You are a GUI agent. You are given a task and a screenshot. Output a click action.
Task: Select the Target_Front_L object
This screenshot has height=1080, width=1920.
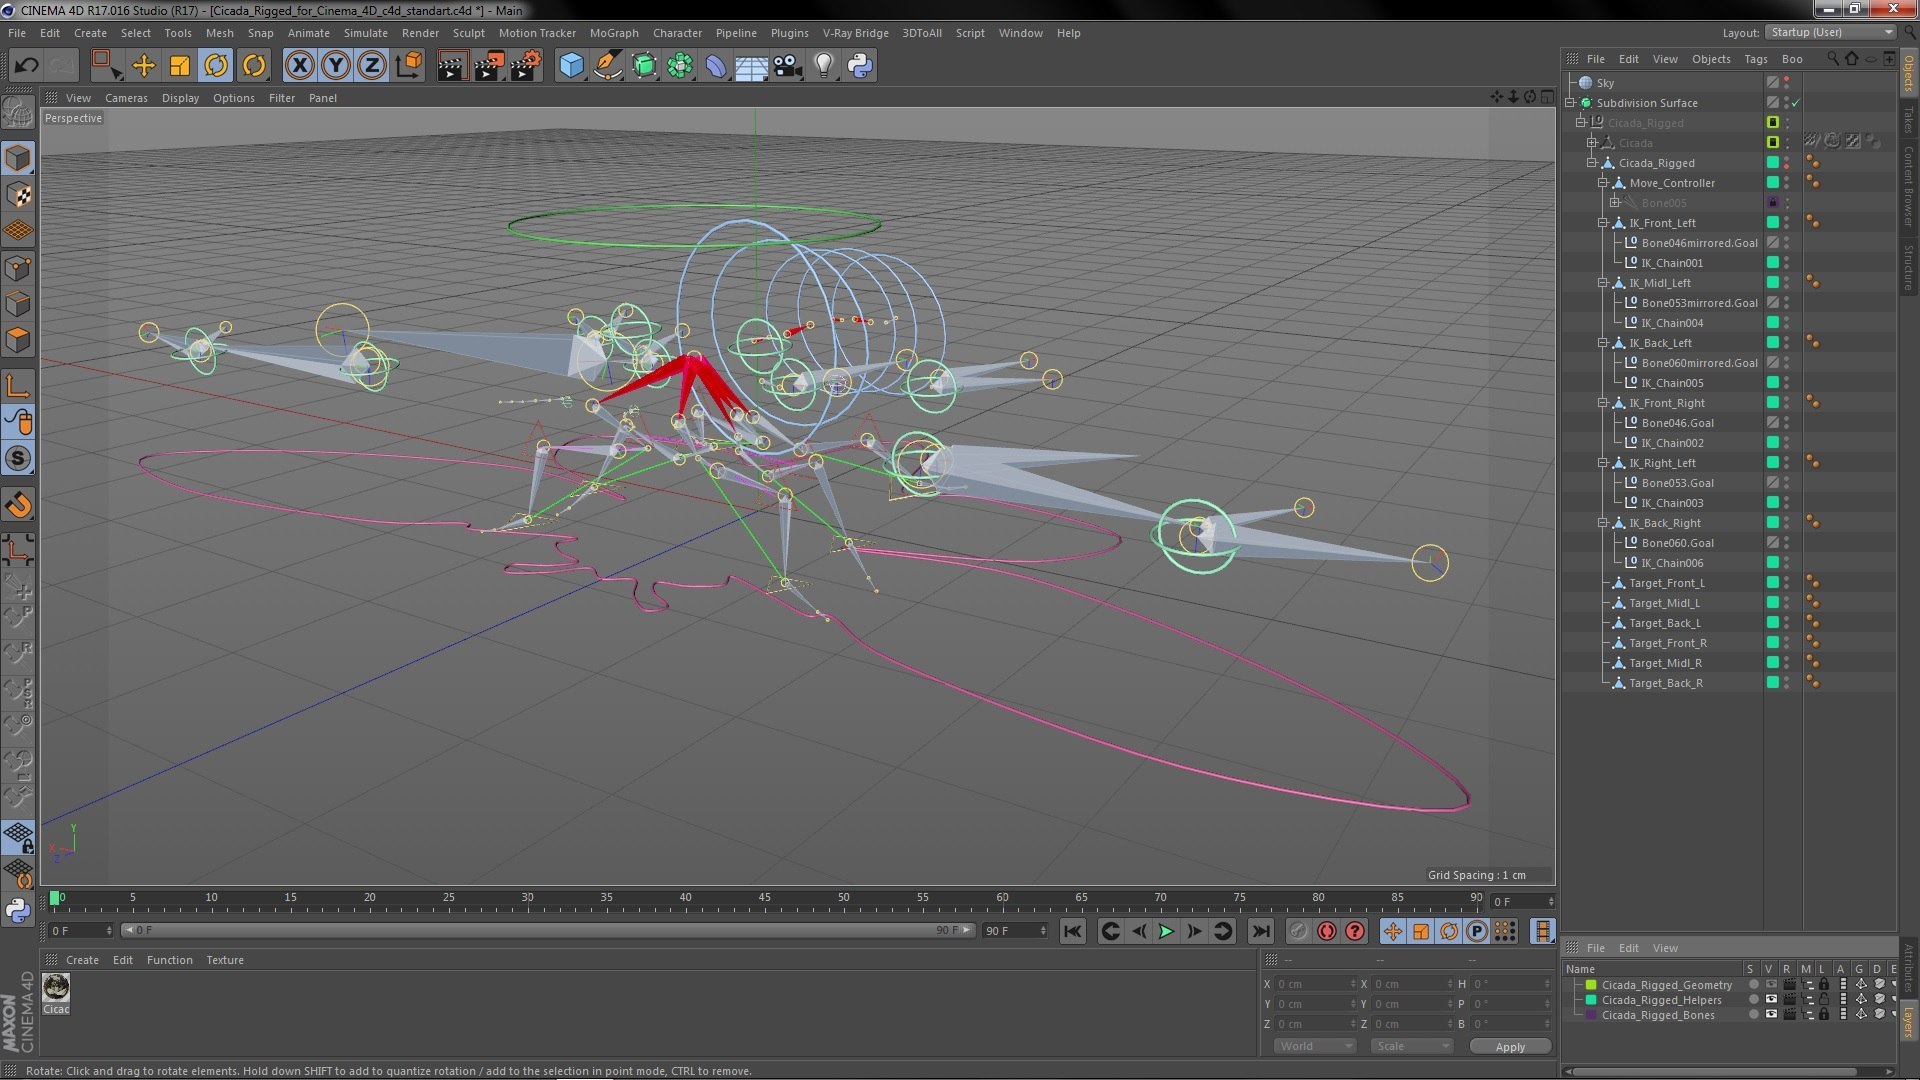click(x=1667, y=583)
